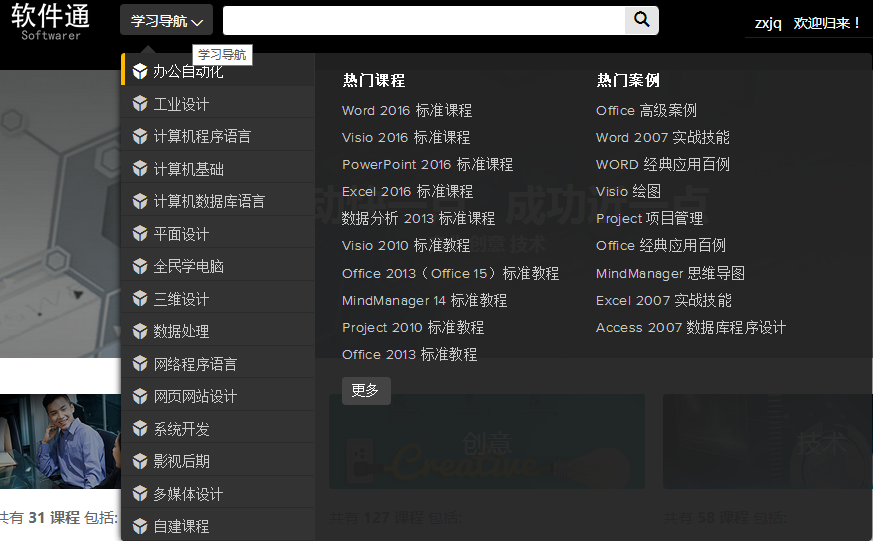
Task: Open the 学习导航 dropdown menu
Action: point(166,21)
